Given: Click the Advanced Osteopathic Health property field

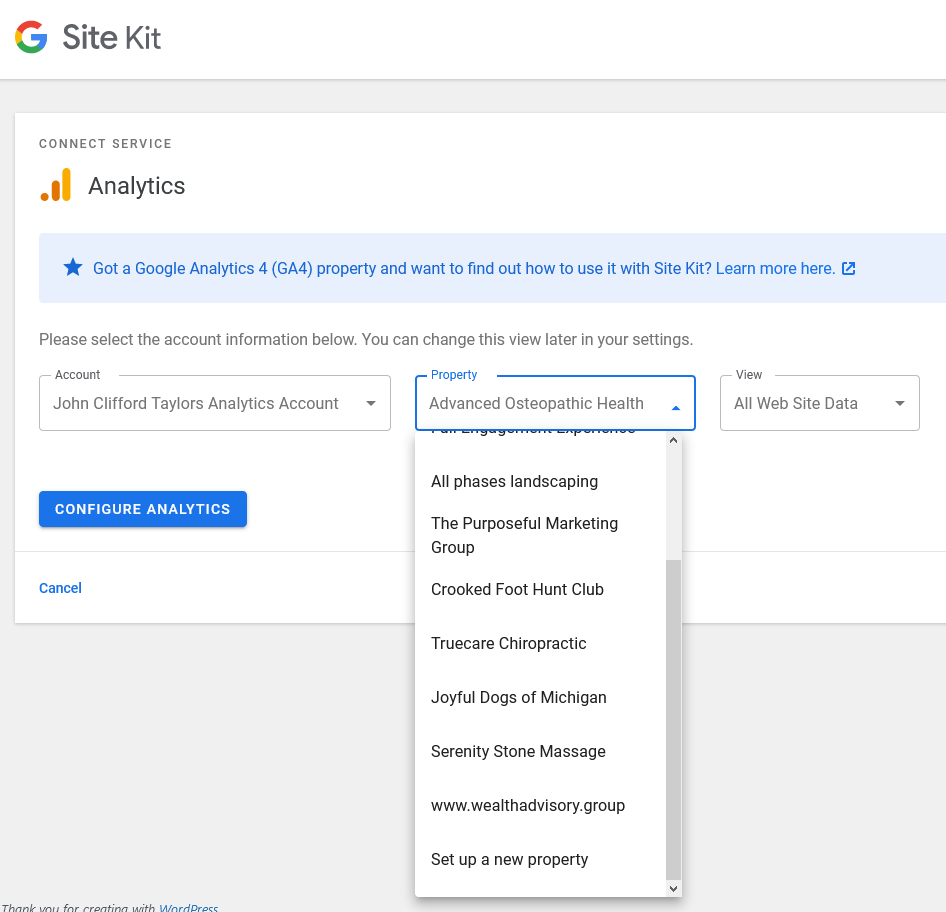Looking at the screenshot, I should 555,403.
